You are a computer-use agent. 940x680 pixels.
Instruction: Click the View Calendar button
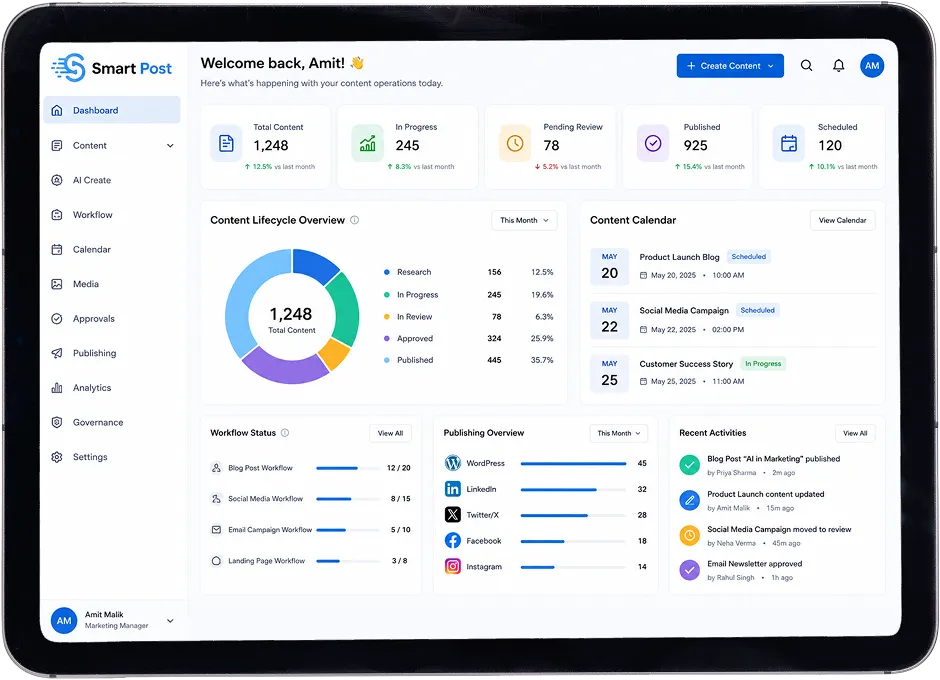pyautogui.click(x=842, y=221)
